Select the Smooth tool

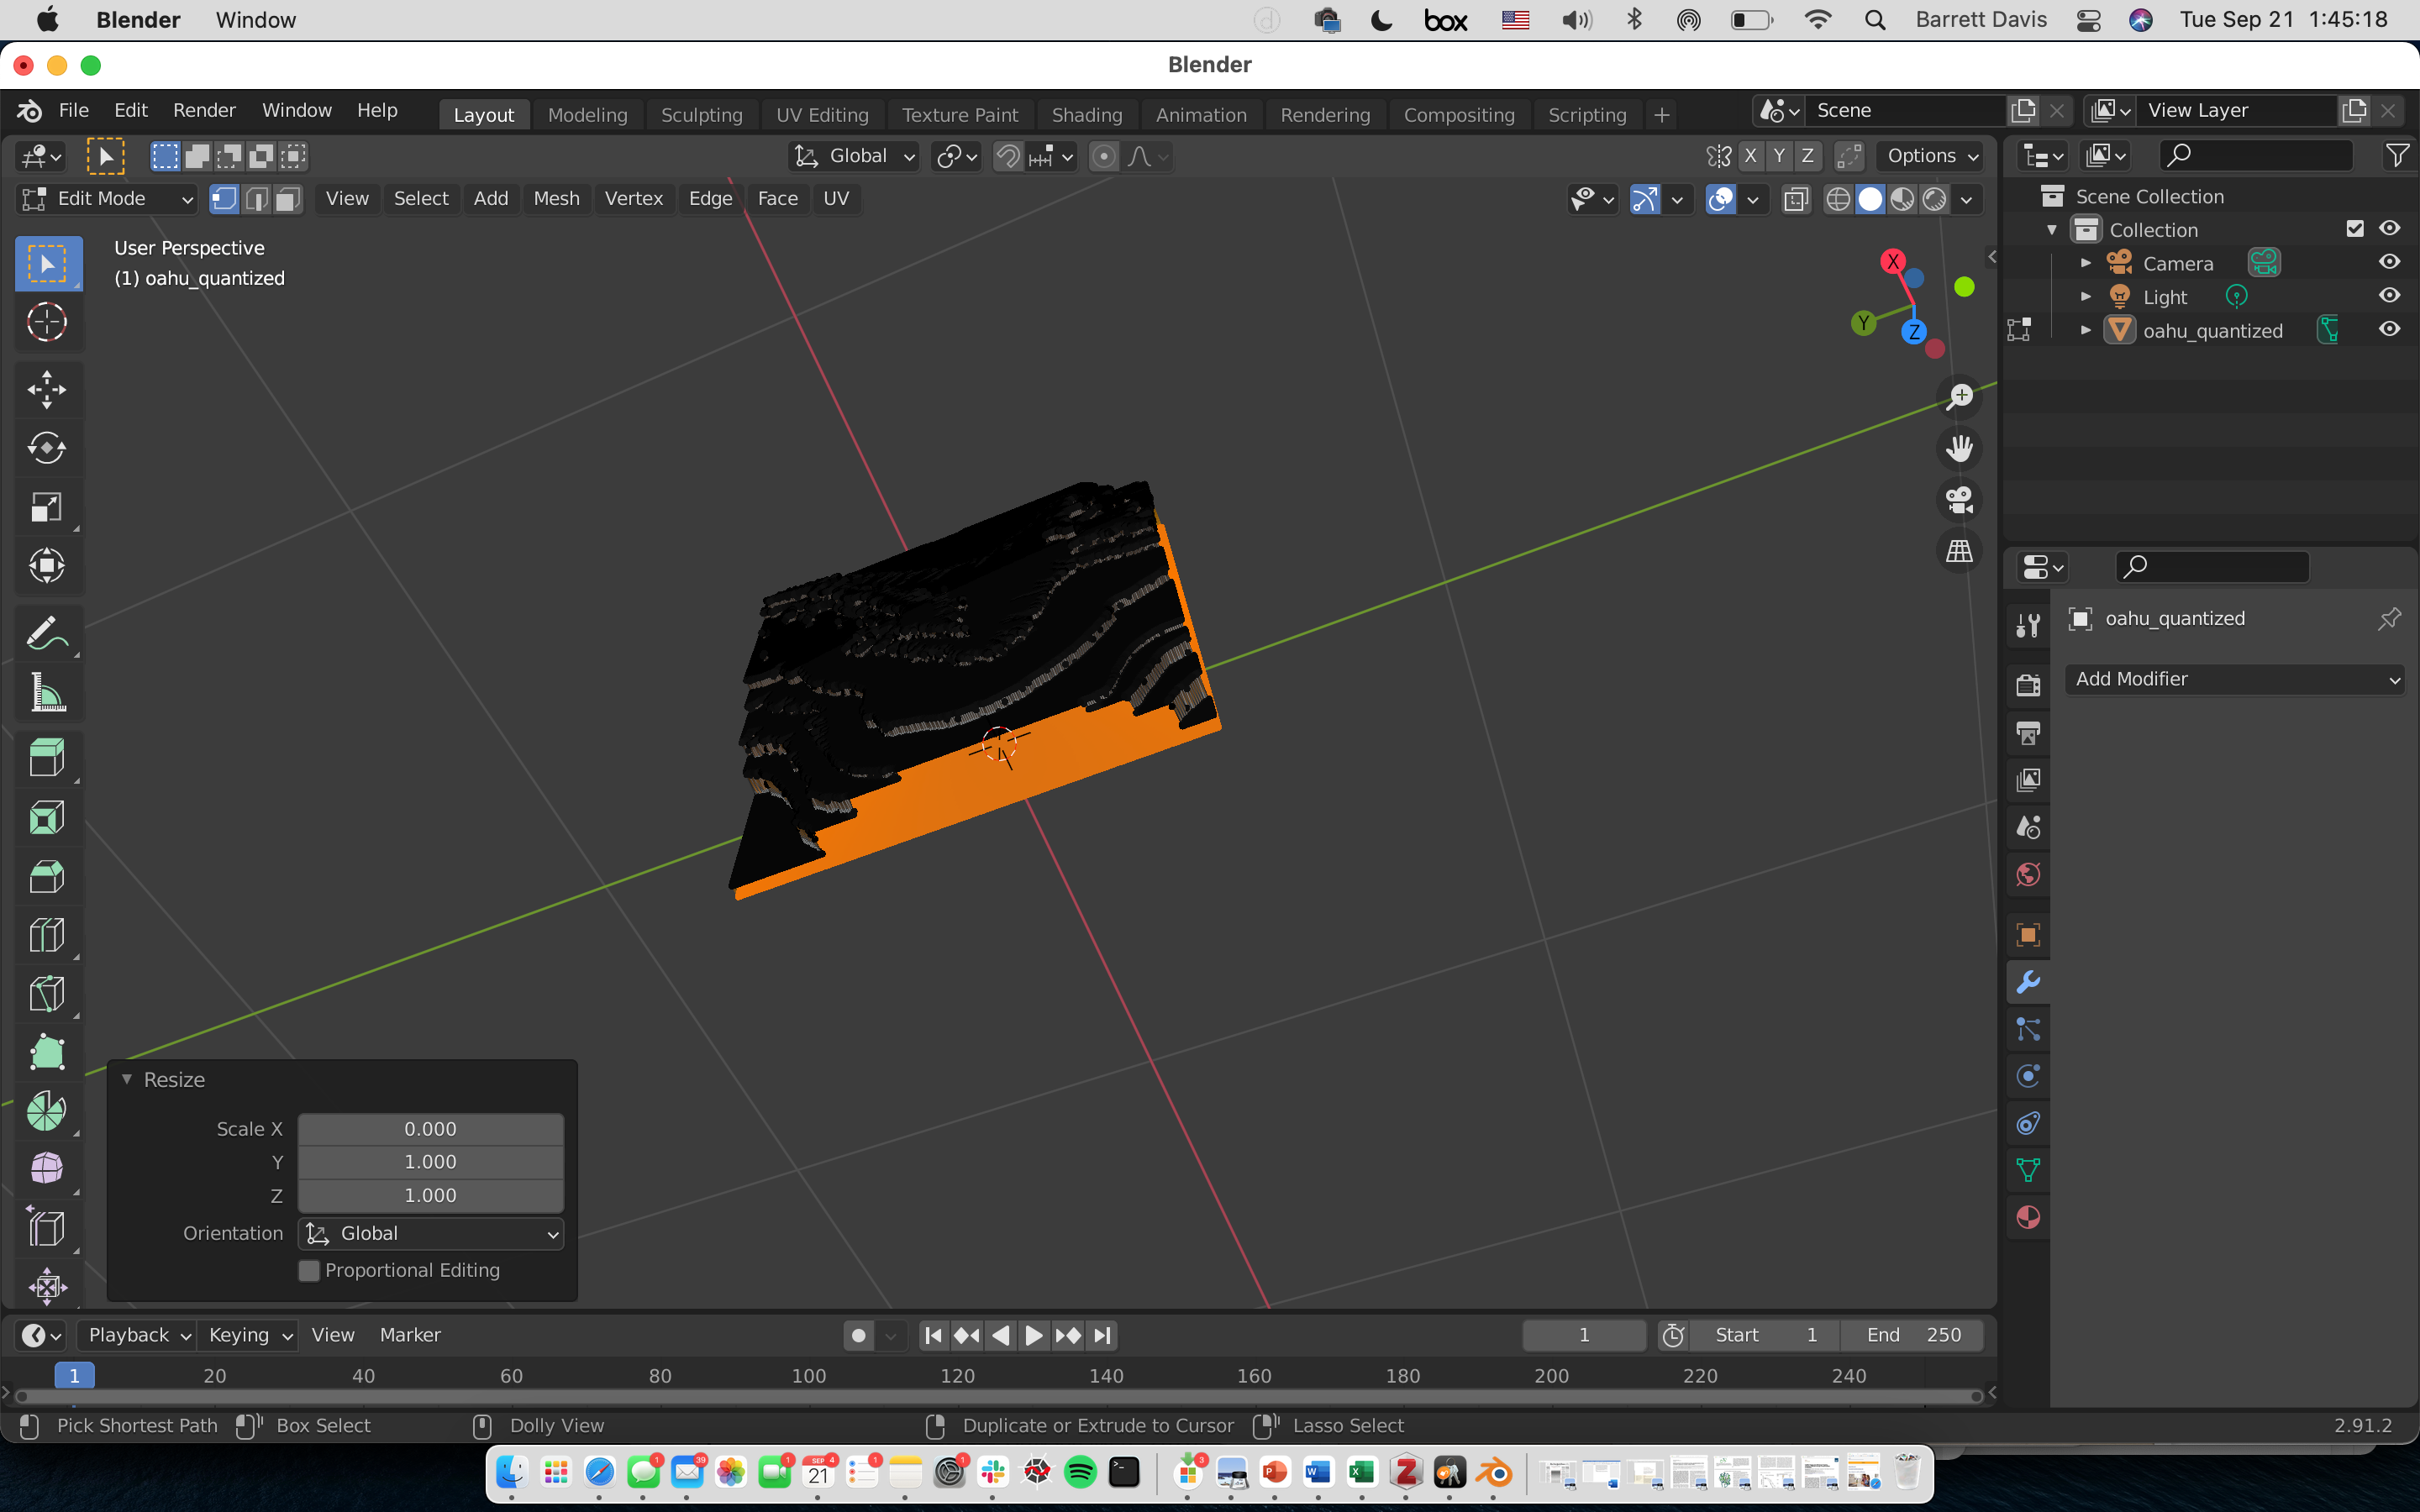point(47,1169)
